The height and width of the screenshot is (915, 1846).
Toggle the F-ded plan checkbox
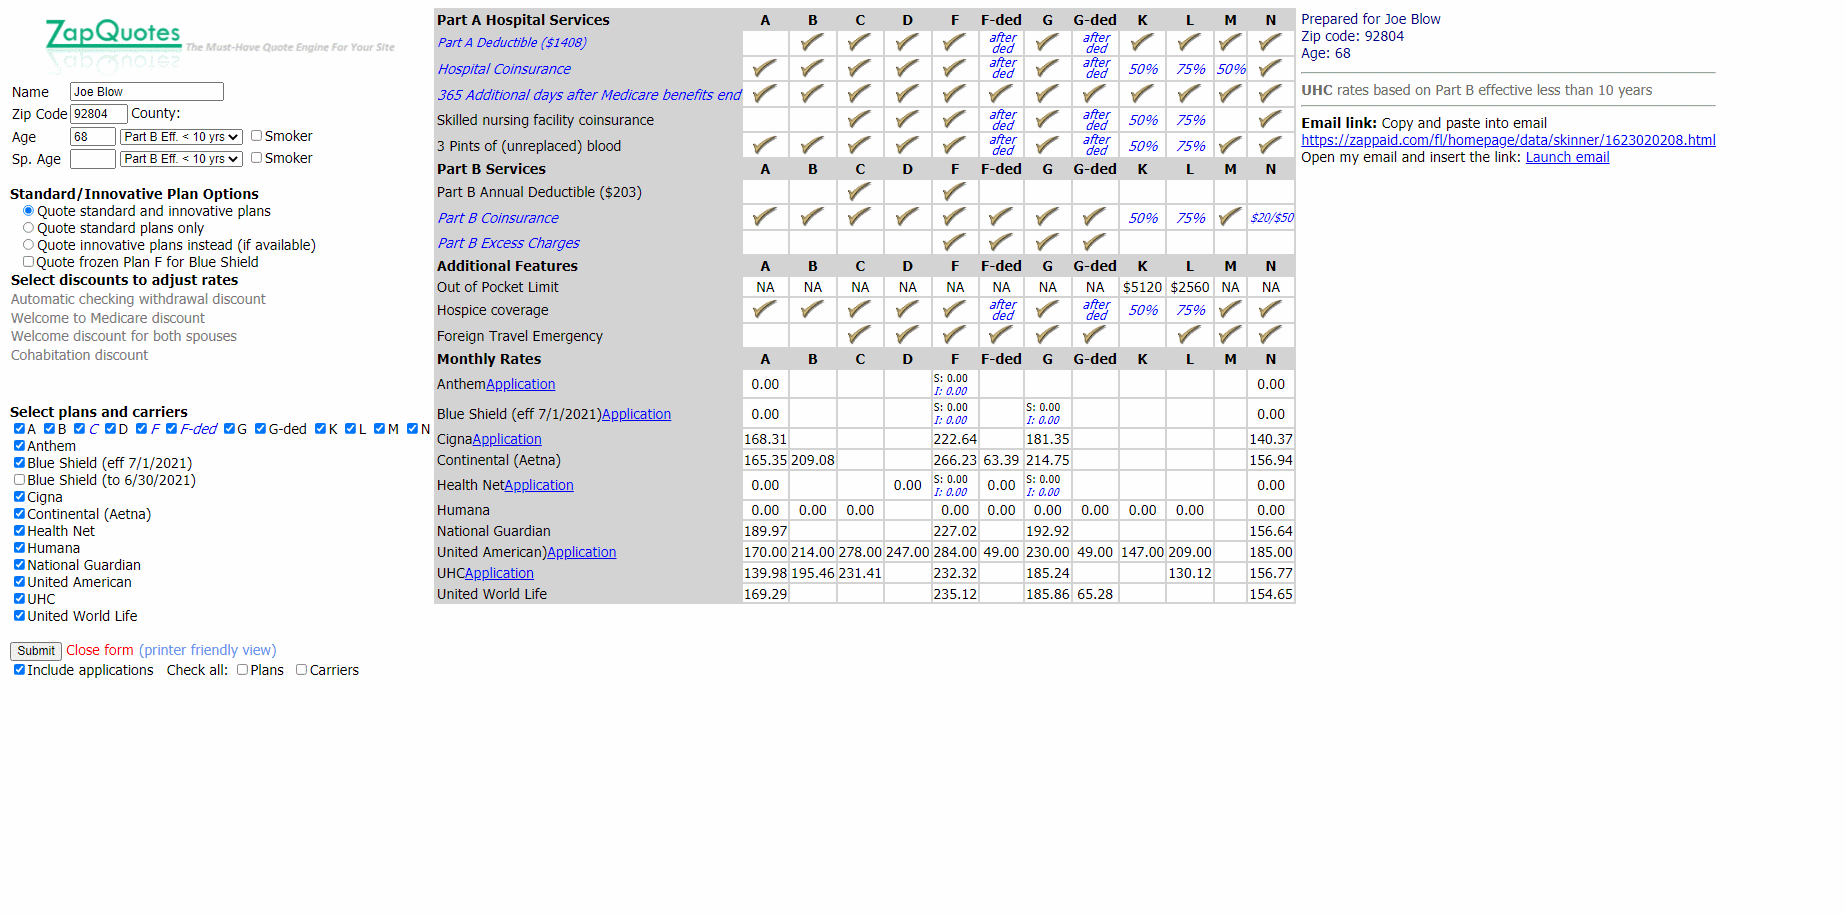pos(171,429)
